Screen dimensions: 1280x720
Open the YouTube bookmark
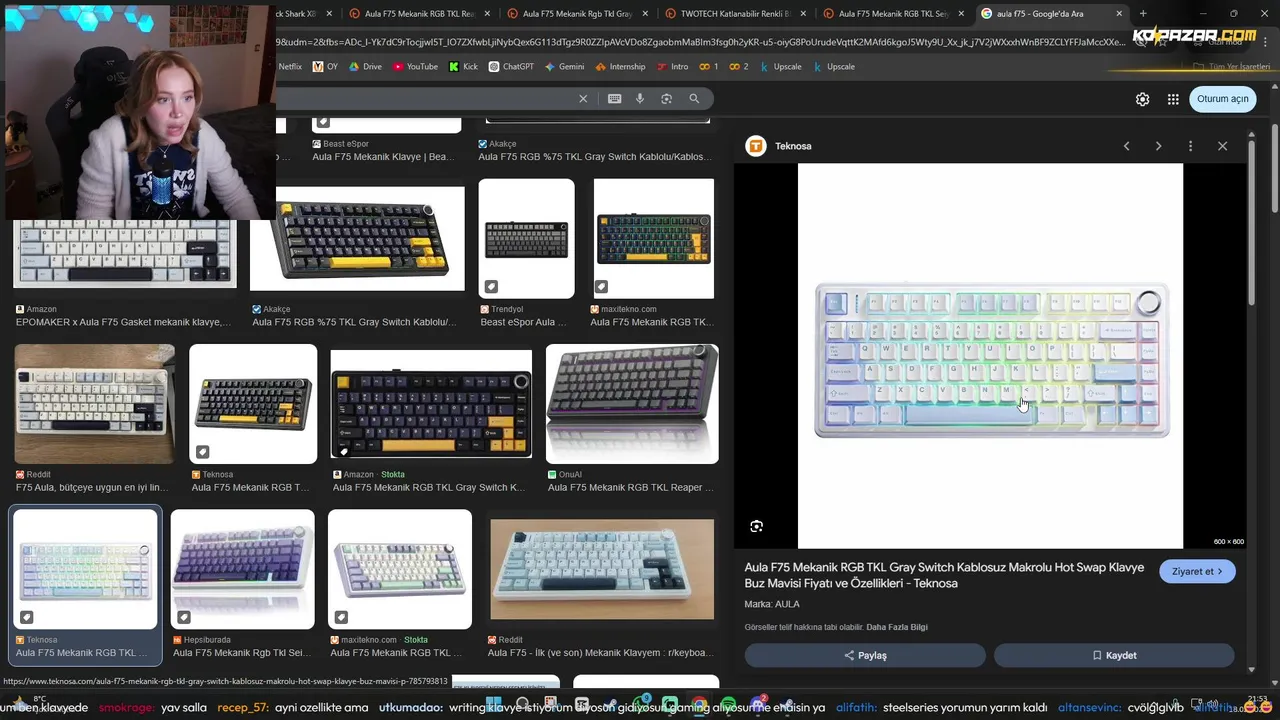pos(415,66)
